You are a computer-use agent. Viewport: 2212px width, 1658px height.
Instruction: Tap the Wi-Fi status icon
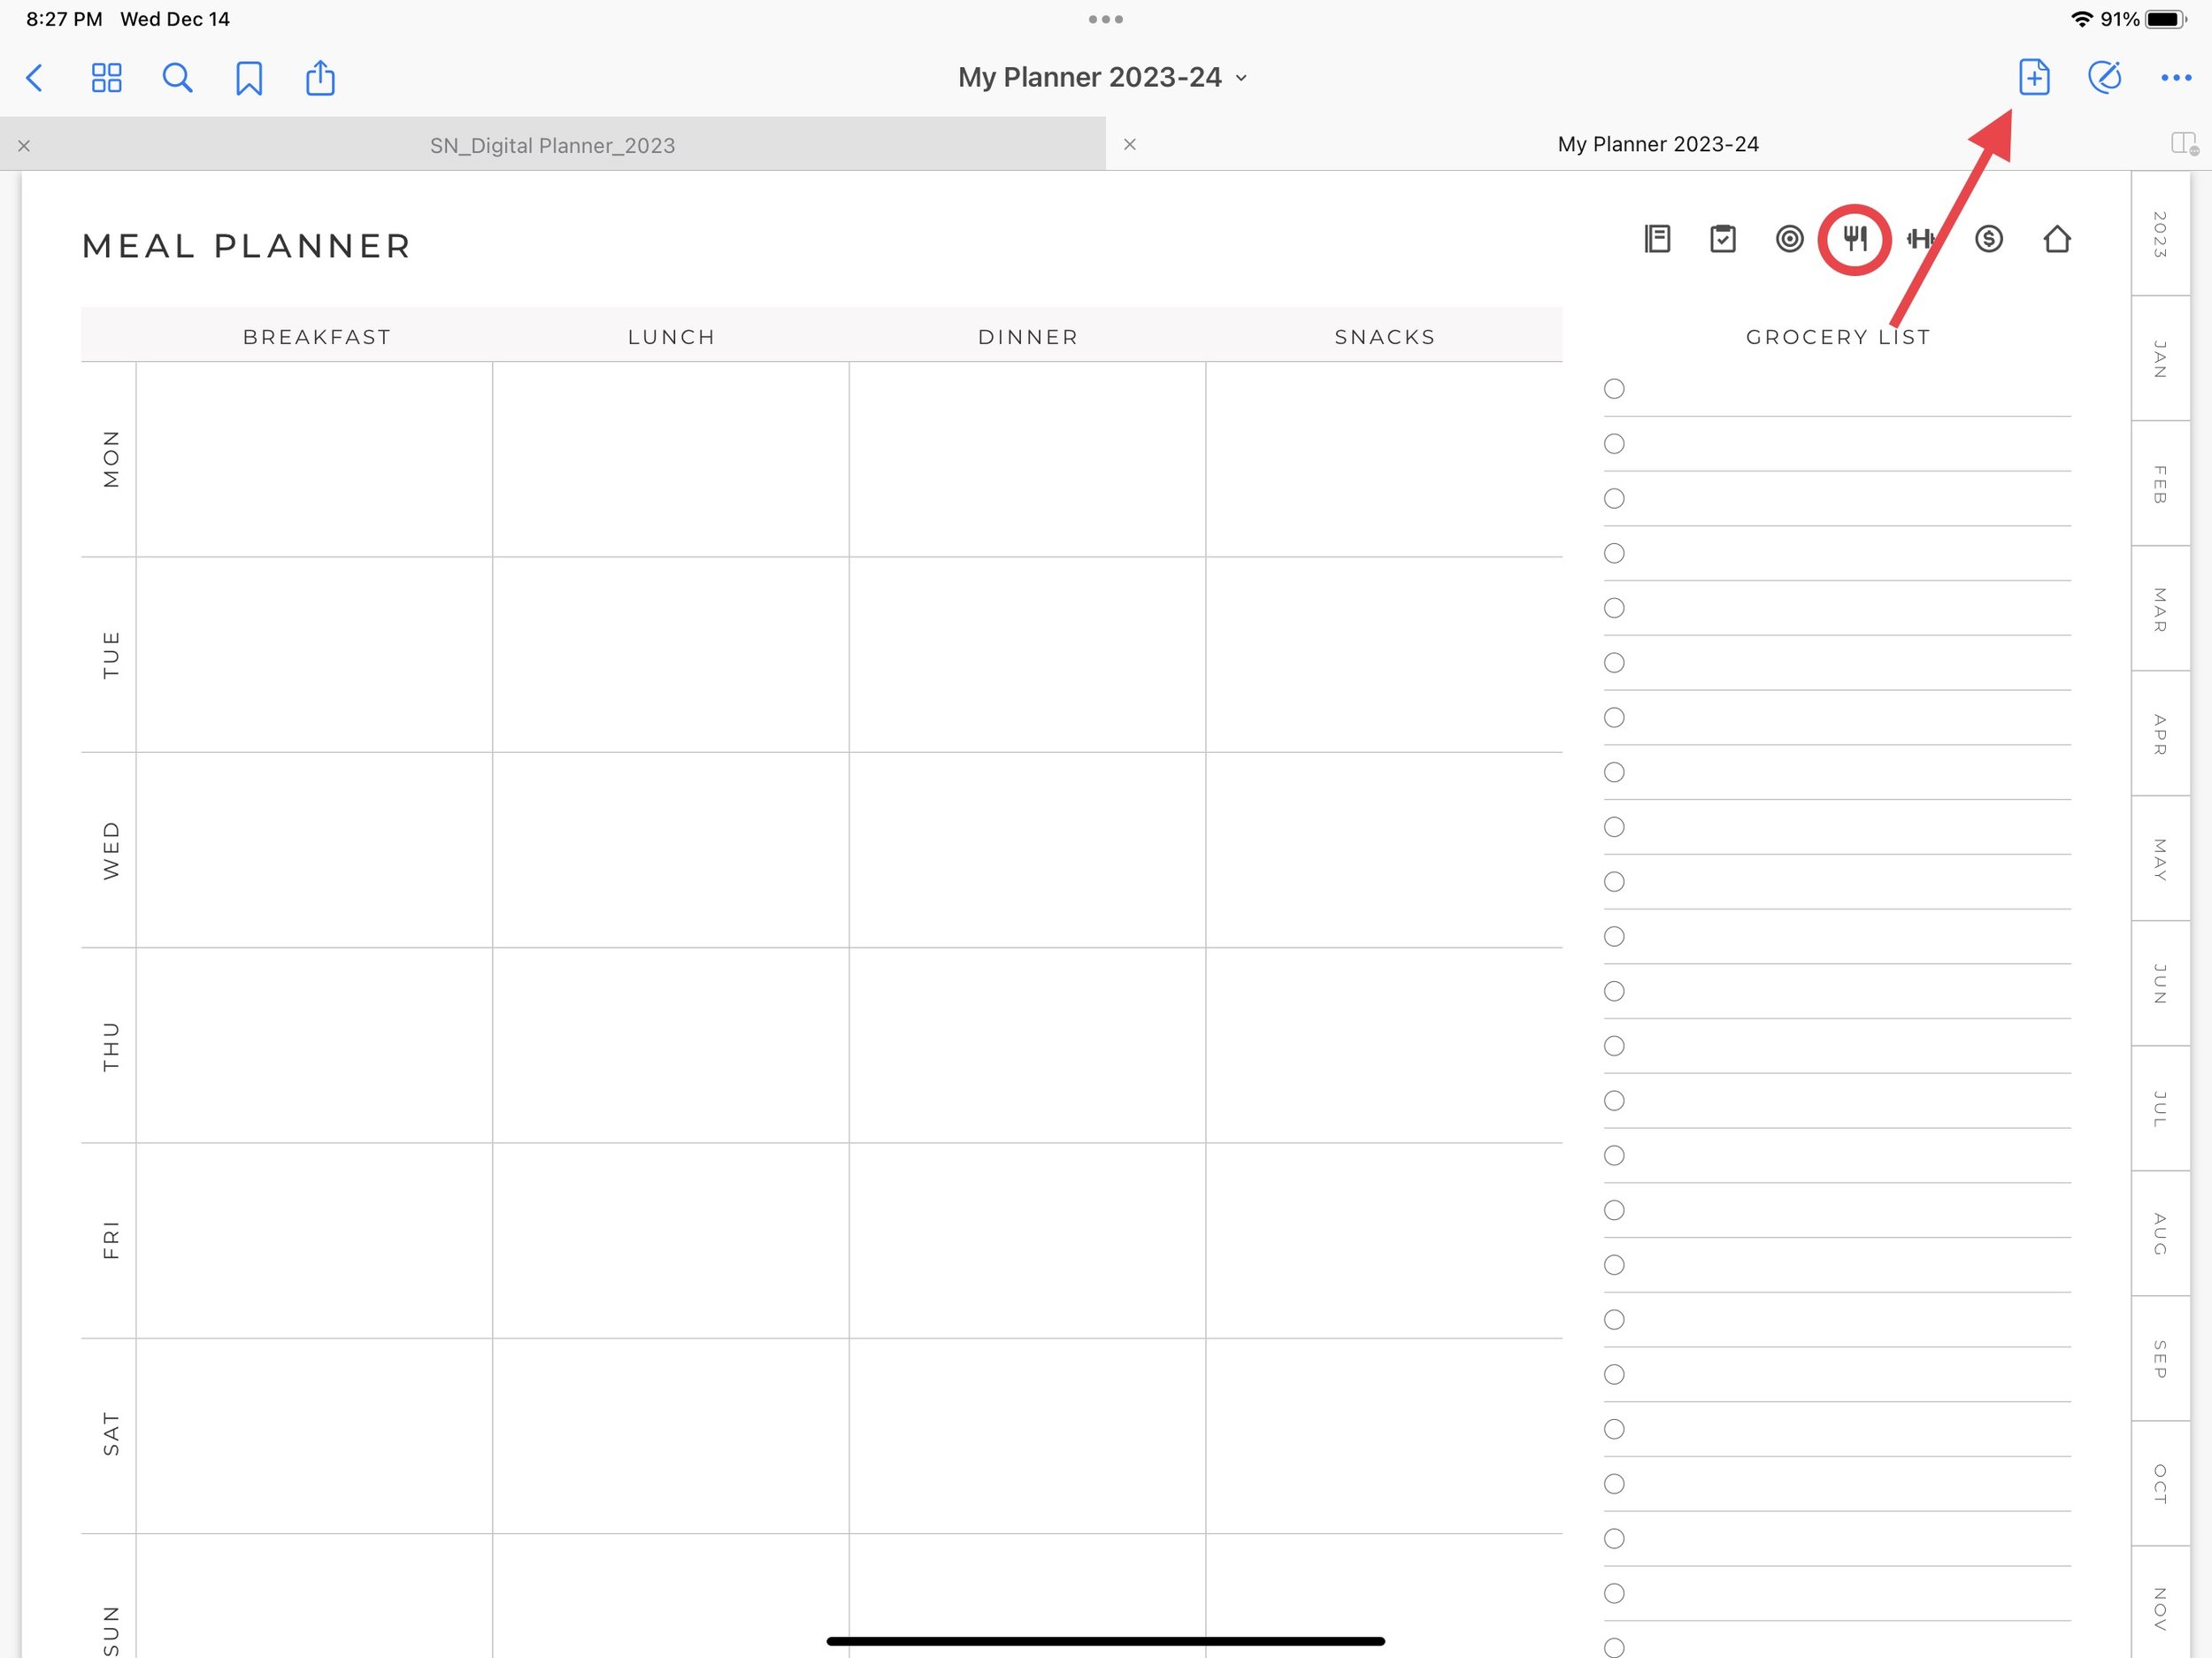coord(2082,19)
